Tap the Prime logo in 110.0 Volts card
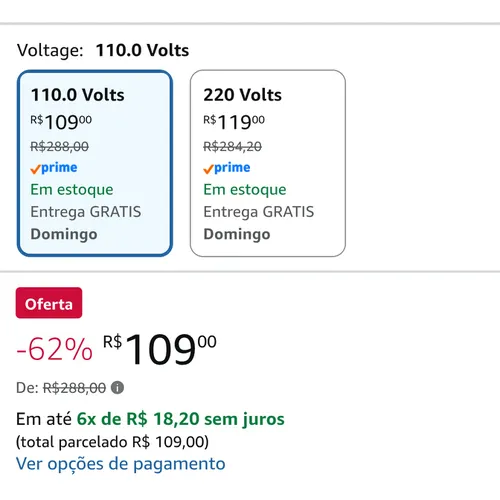This screenshot has height=500, width=500. click(54, 168)
